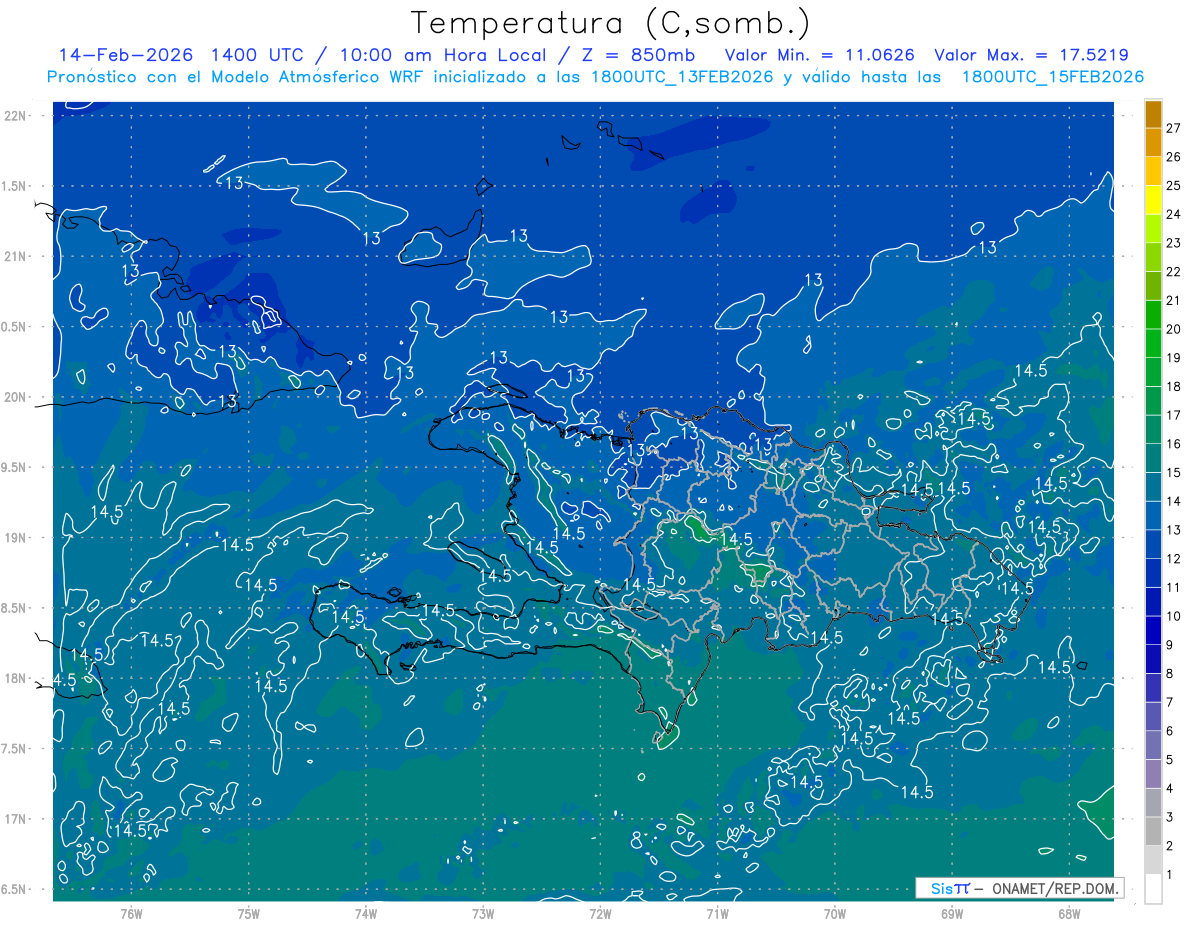Image resolution: width=1200 pixels, height=927 pixels.
Task: Click the 17N latitude axis label
Action: coord(14,819)
